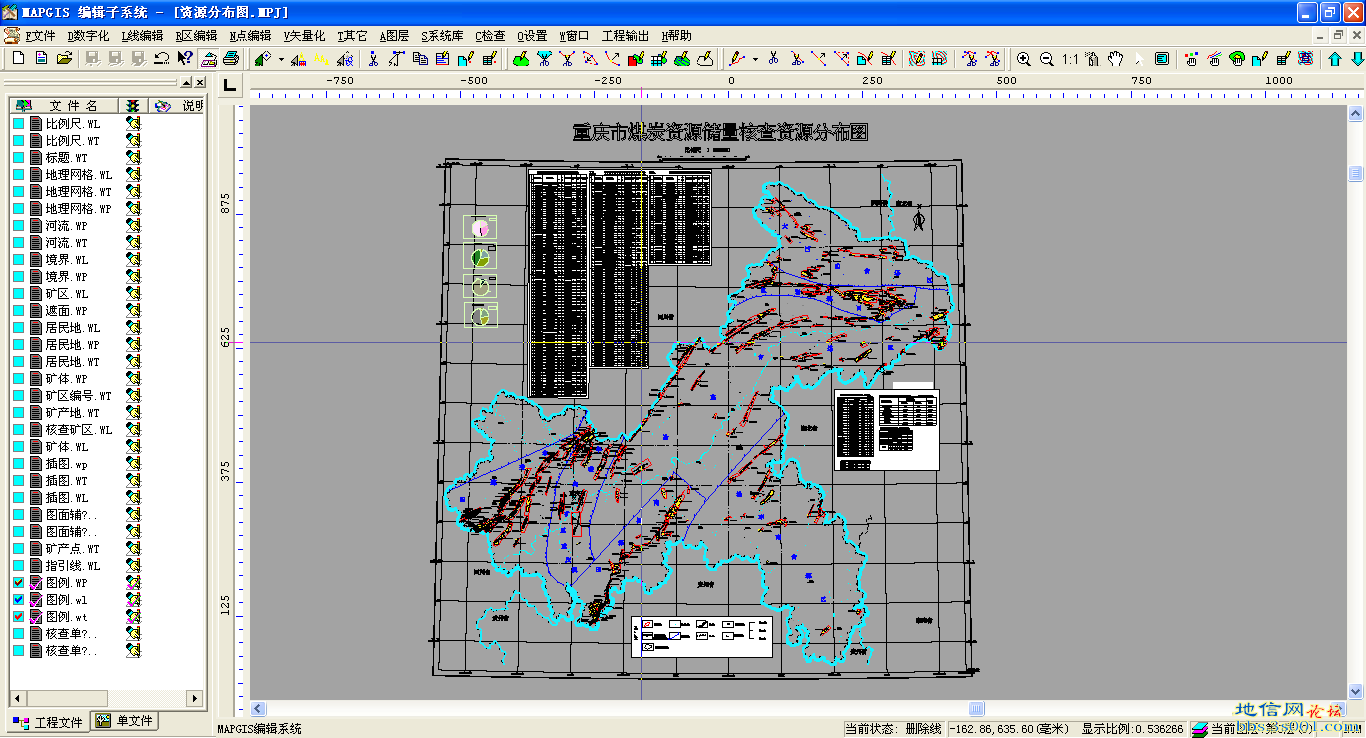Click the printer icon in toolbar
Image resolution: width=1366 pixels, height=738 pixels.
pyautogui.click(x=231, y=58)
